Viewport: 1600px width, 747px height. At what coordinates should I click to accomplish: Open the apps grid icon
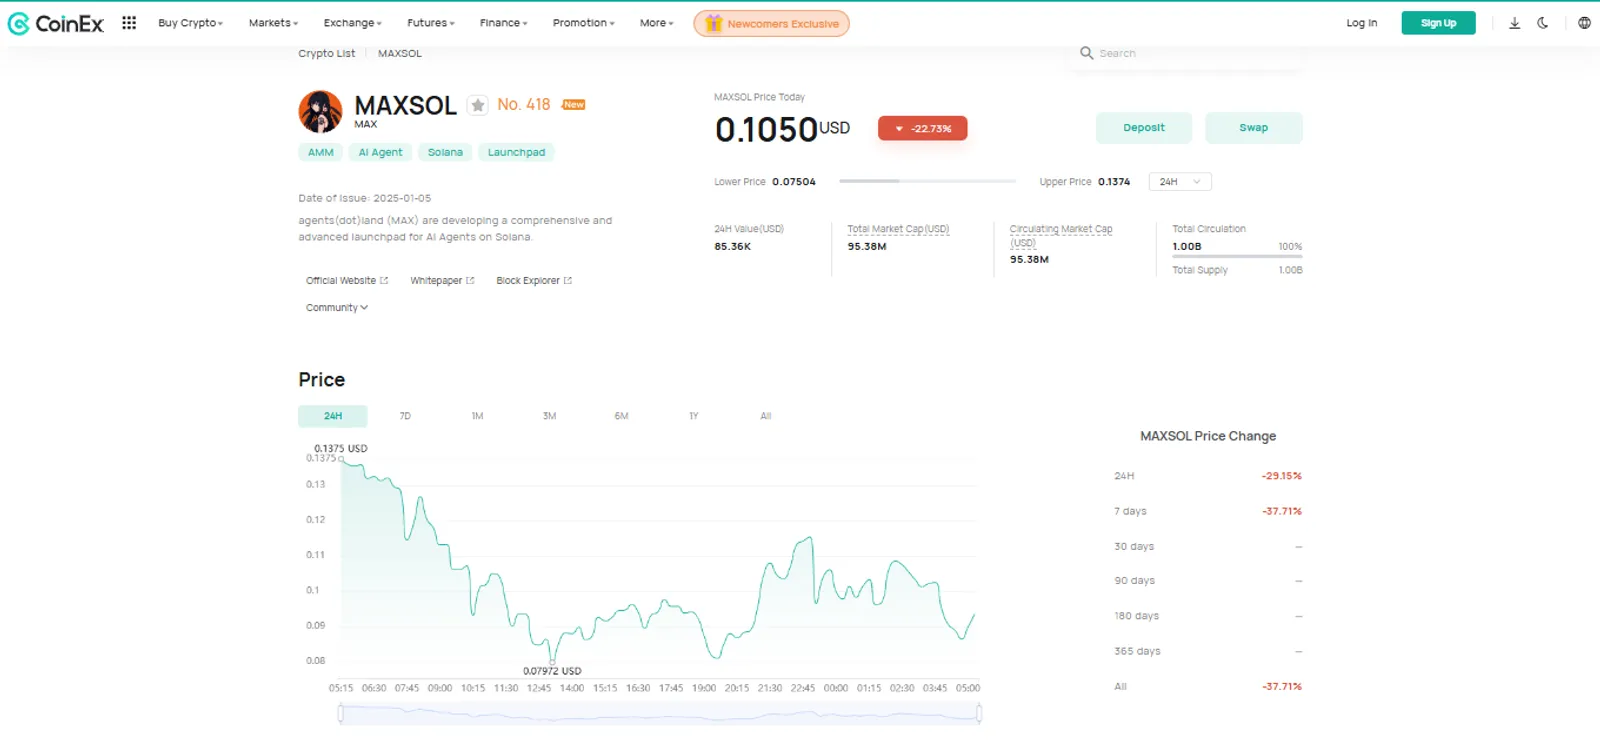point(129,22)
